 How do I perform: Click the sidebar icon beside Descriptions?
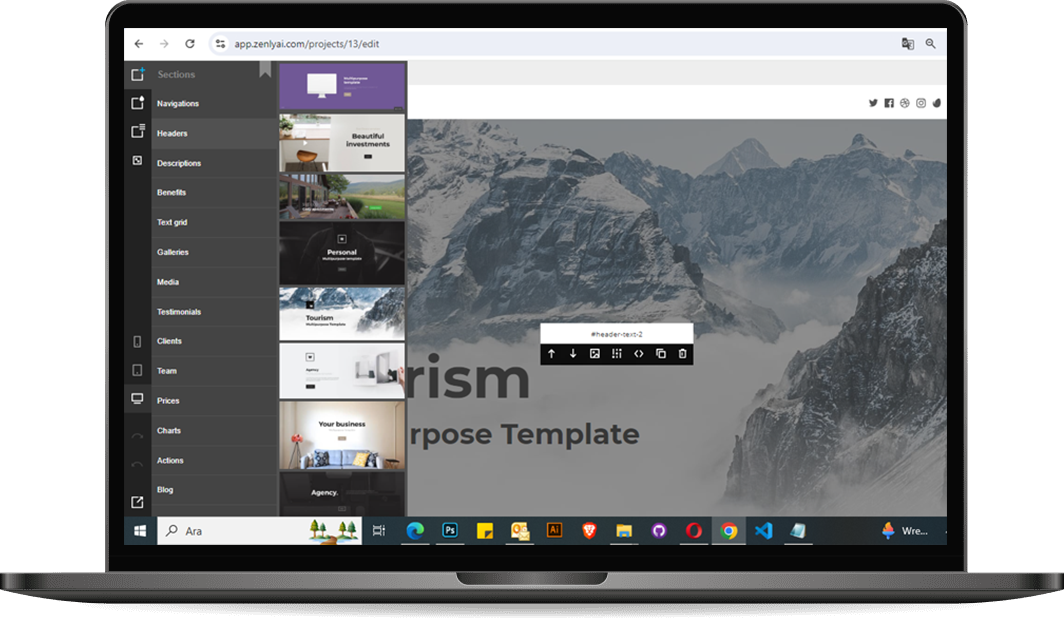pyautogui.click(x=137, y=161)
